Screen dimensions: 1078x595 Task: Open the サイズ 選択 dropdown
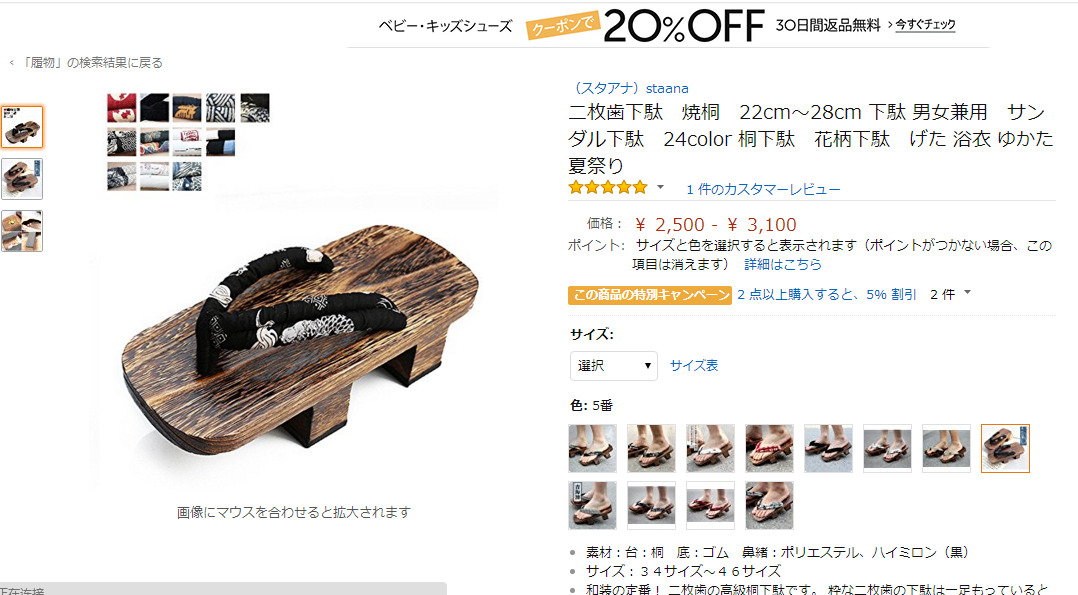[613, 366]
